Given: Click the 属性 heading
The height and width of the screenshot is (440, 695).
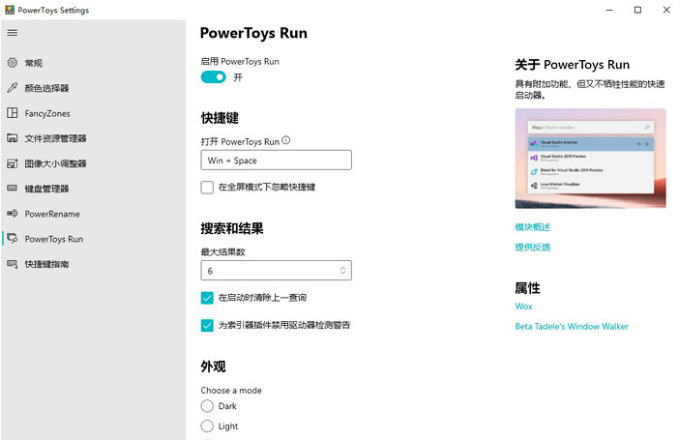Looking at the screenshot, I should [x=527, y=288].
